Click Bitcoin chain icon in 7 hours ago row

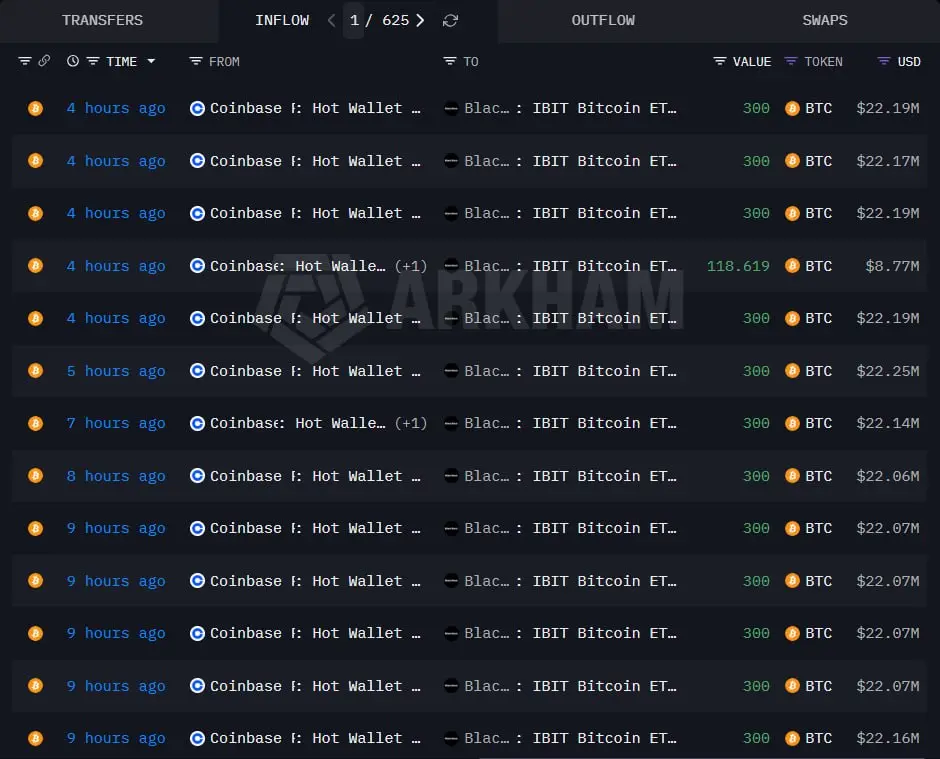click(x=35, y=423)
